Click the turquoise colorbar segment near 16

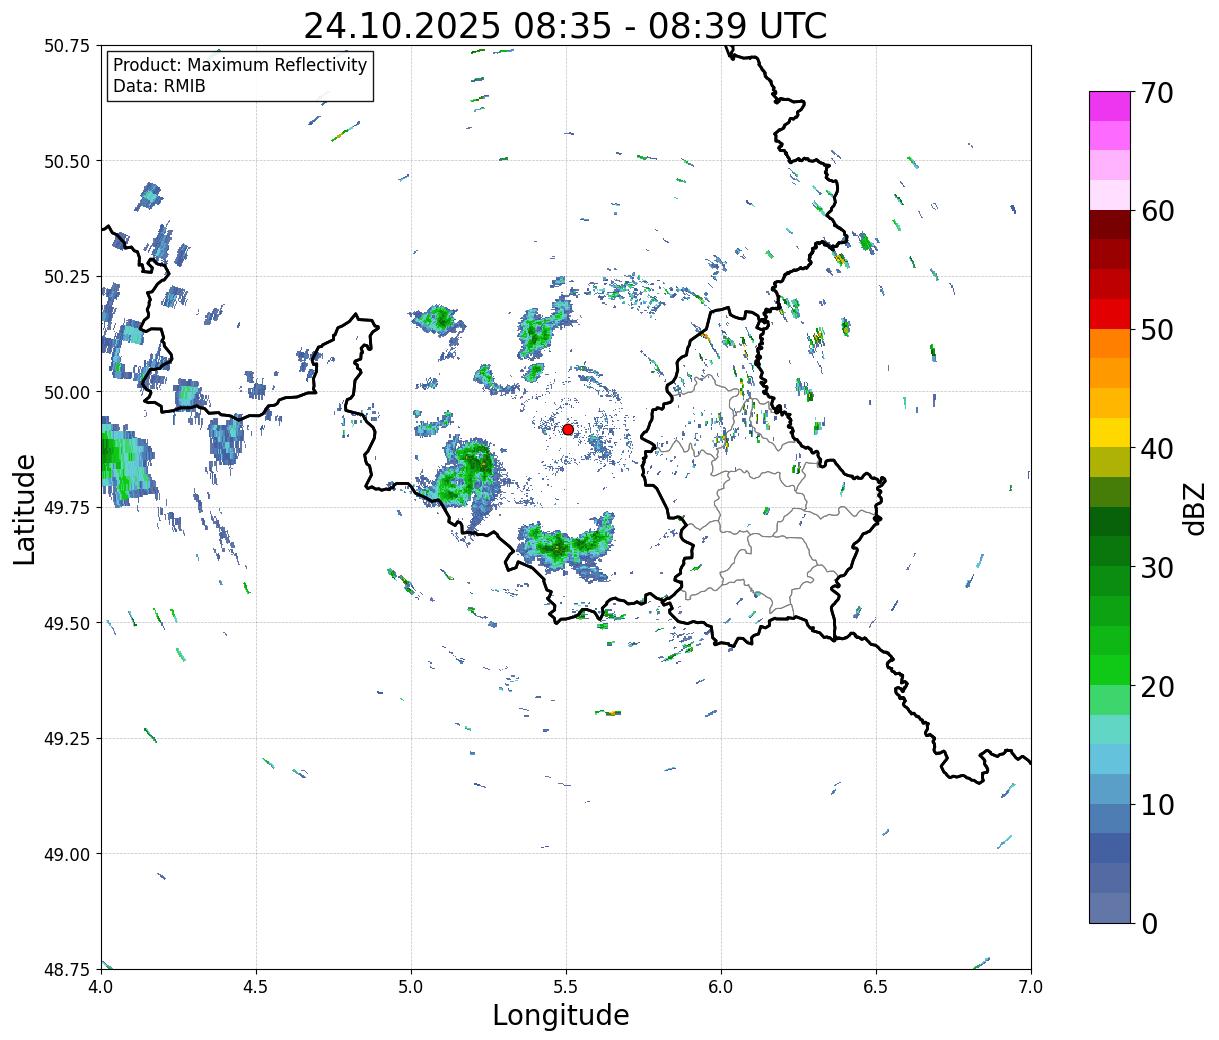pyautogui.click(x=1110, y=729)
